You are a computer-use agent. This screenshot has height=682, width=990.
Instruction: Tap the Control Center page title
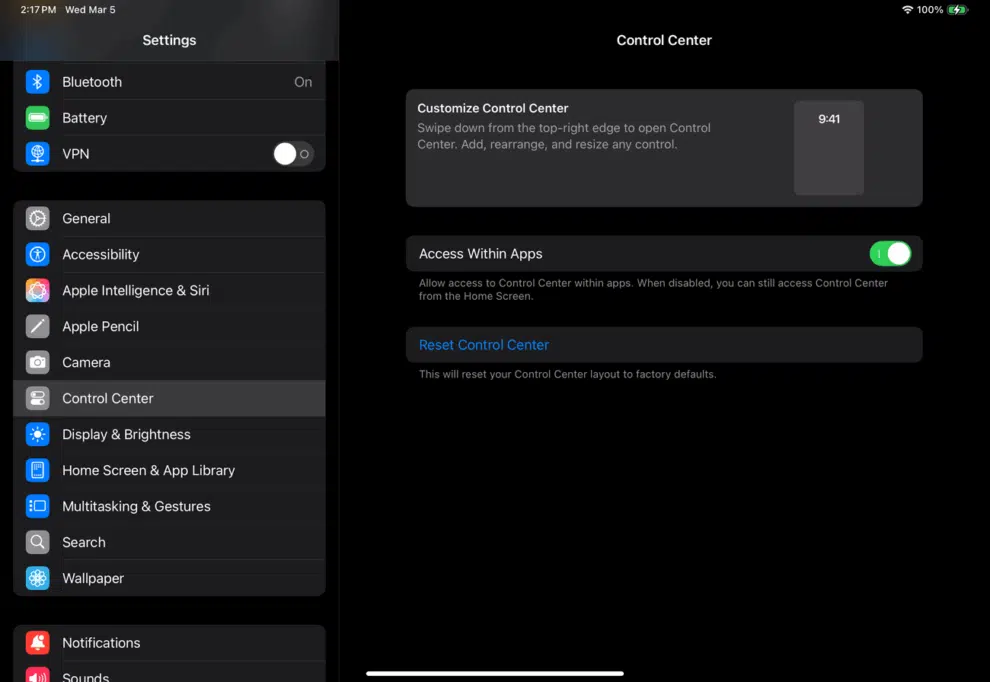(x=664, y=40)
